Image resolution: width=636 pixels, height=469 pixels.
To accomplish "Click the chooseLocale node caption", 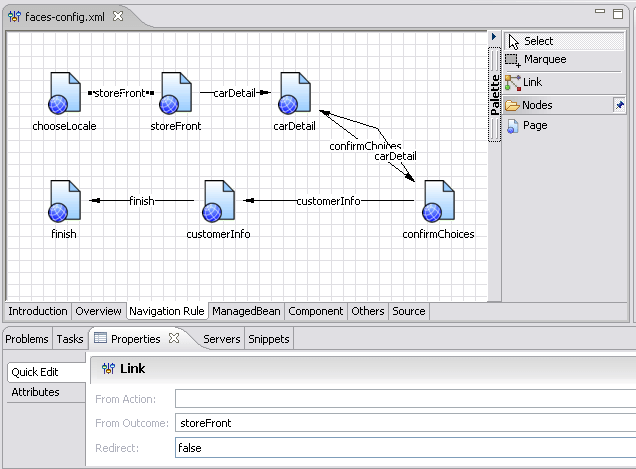I will (64, 126).
